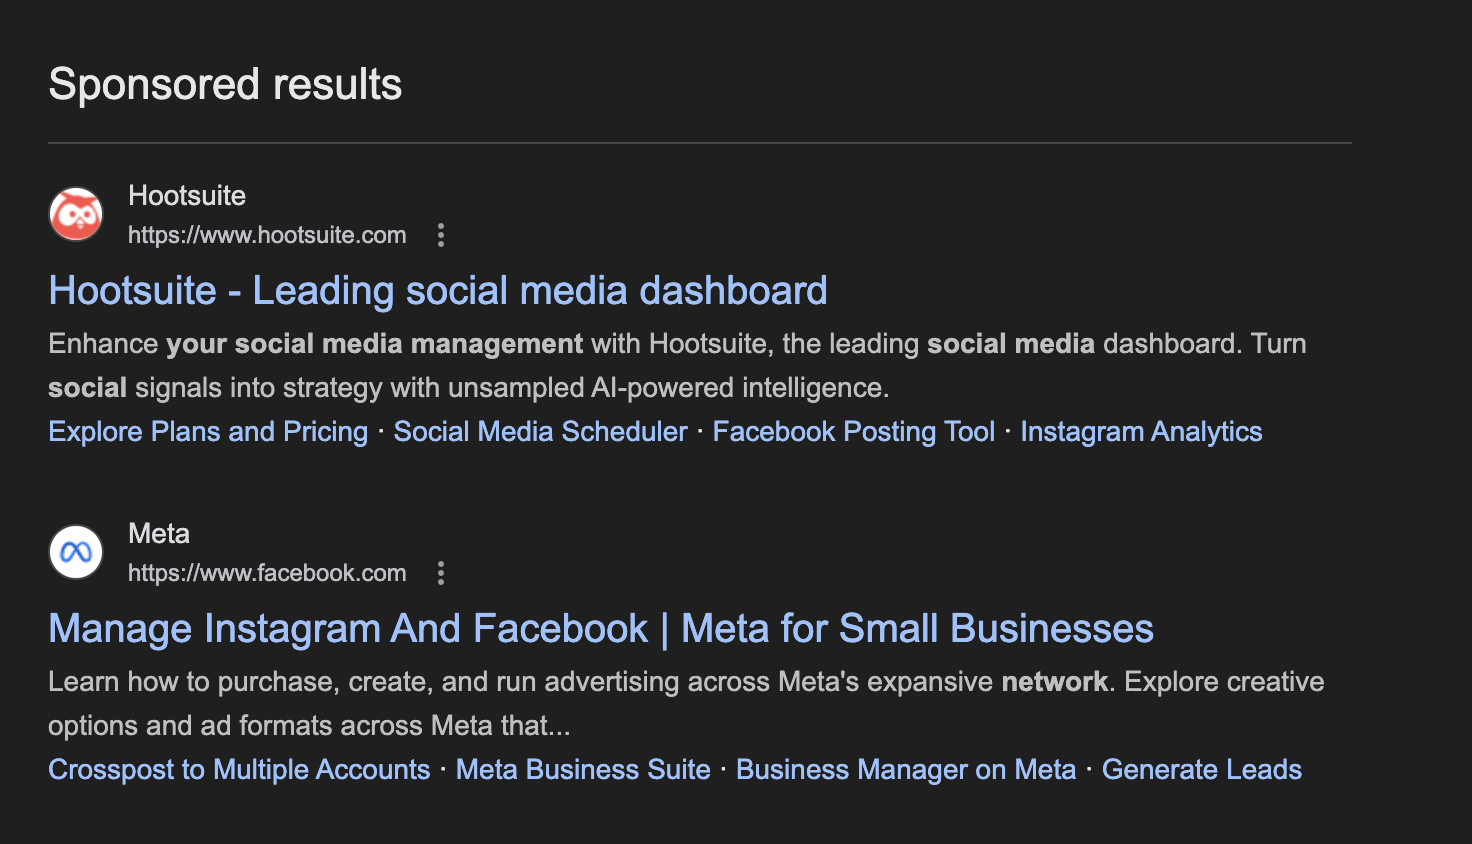Open the Meta Business Suite link
This screenshot has width=1472, height=844.
point(583,769)
